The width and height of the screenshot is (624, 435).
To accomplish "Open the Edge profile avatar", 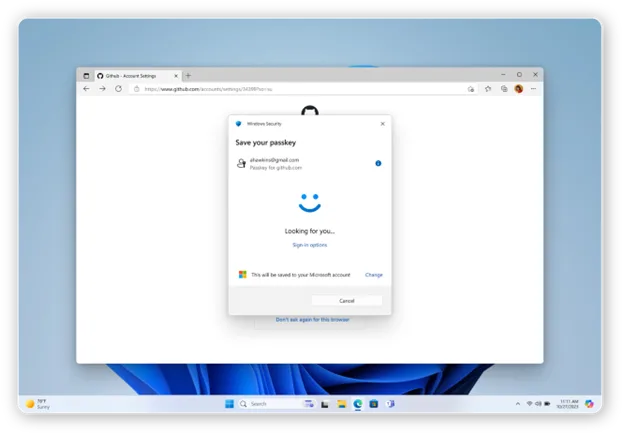I will point(519,89).
